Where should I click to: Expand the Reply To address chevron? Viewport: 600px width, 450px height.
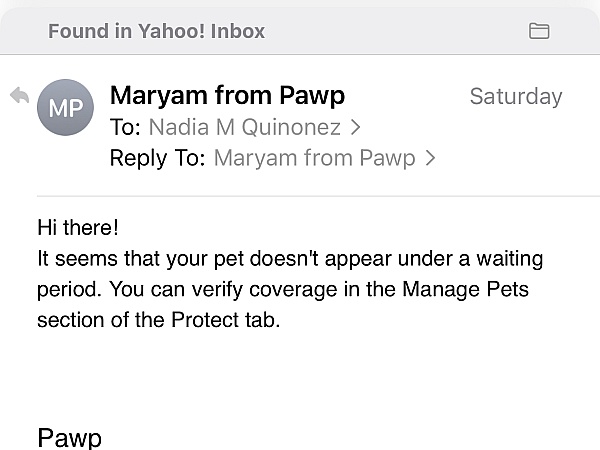point(430,158)
